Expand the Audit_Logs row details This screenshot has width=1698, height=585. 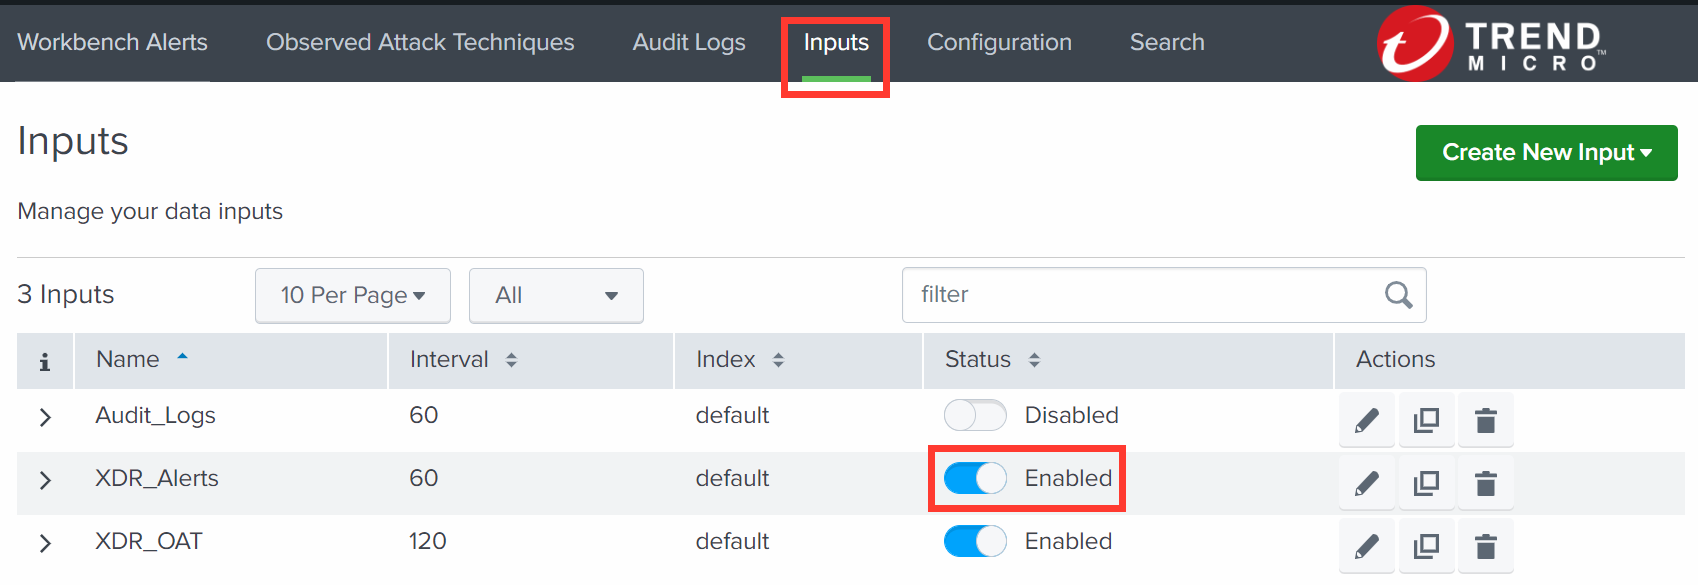45,417
